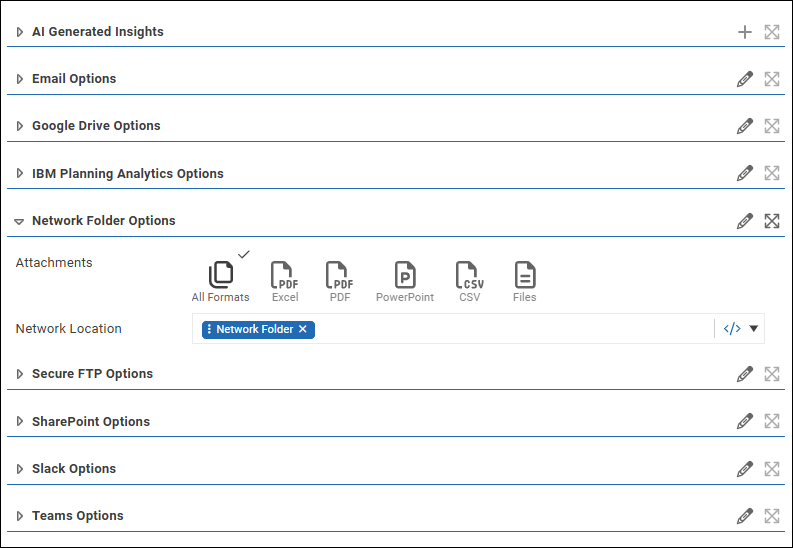Screen dimensions: 793x548
Task: Edit Email Options with the pencil icon
Action: pos(744,79)
